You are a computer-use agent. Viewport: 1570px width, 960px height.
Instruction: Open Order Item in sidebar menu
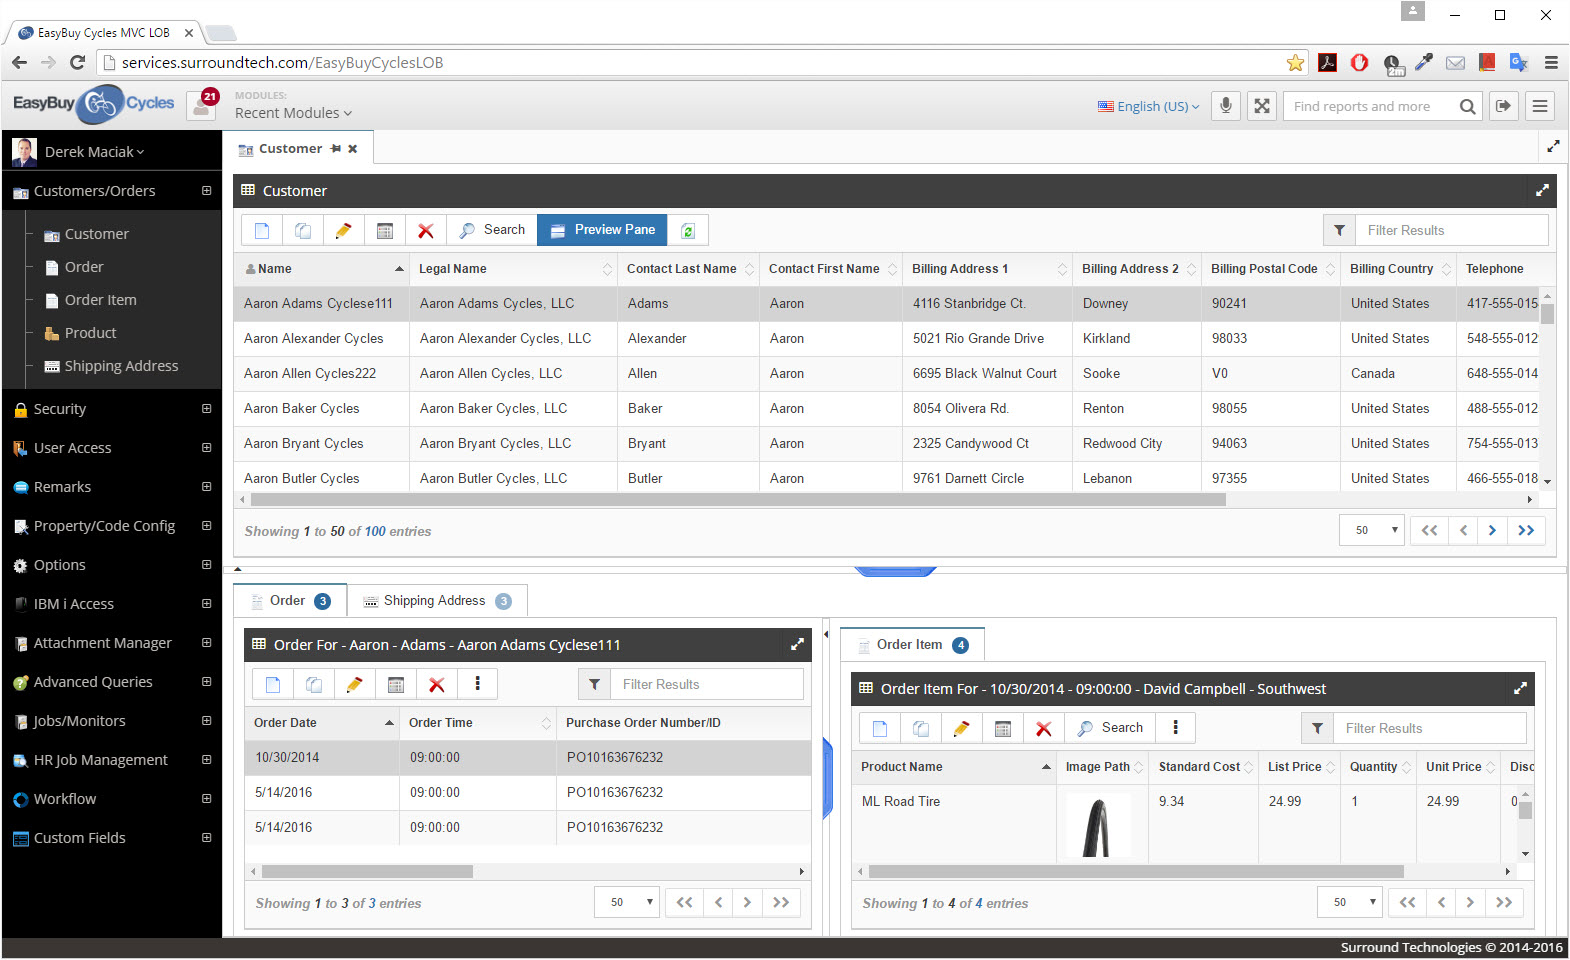[100, 300]
